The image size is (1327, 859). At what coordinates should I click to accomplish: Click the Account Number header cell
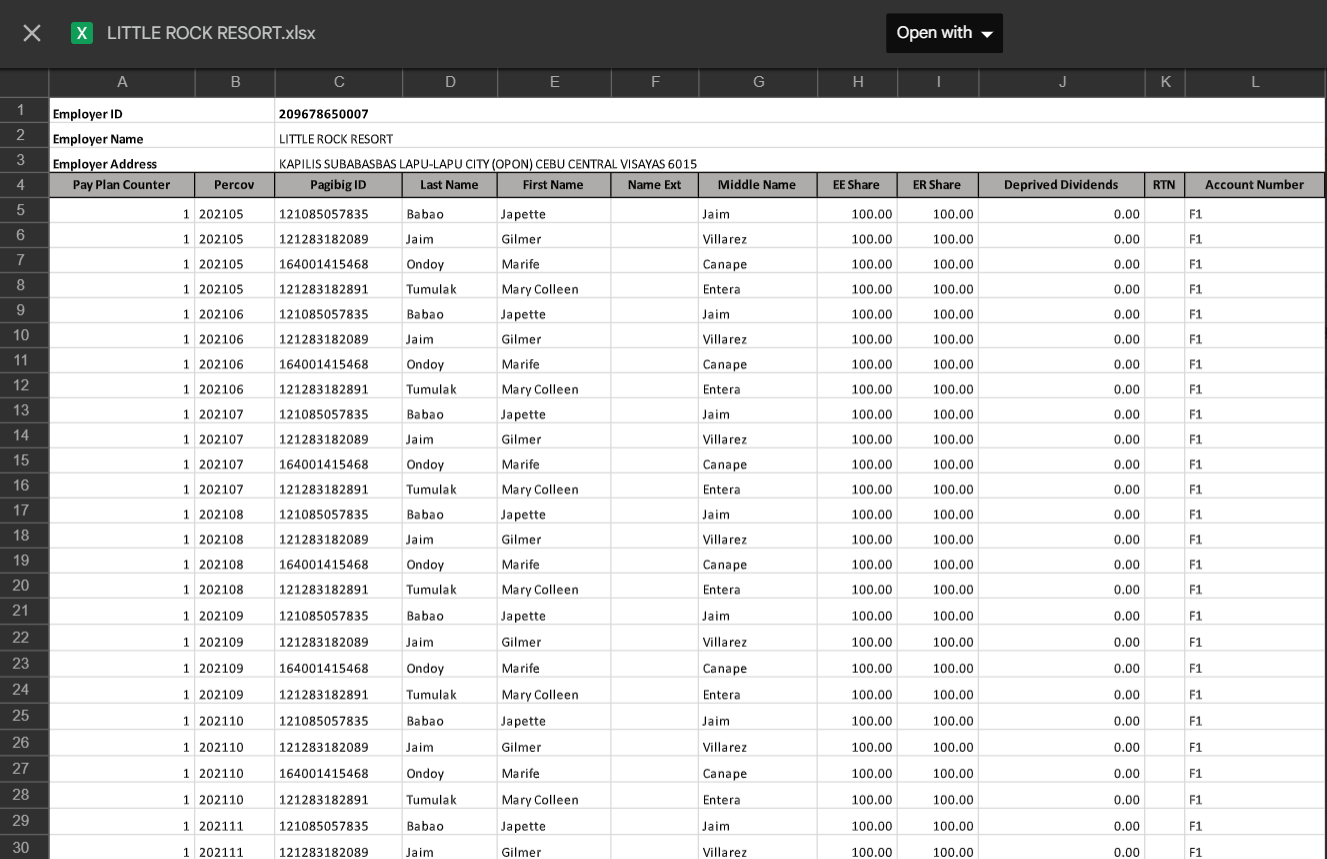coord(1255,185)
